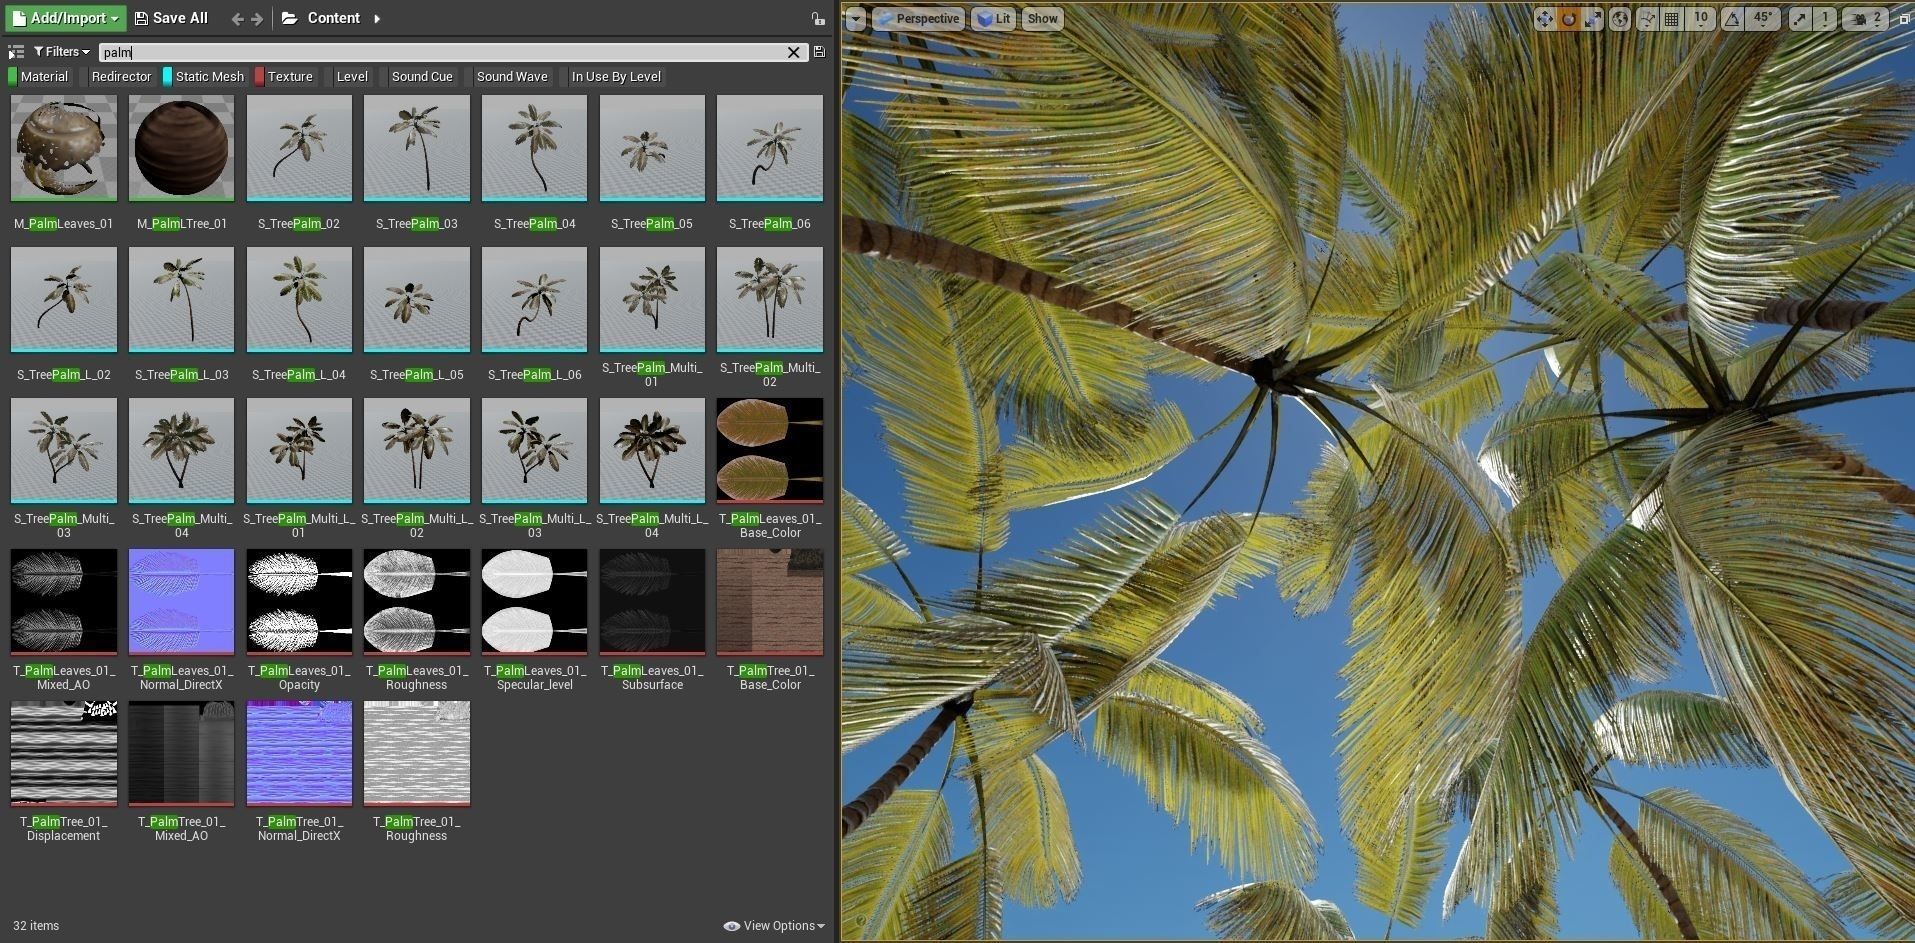Select the T_PalmTree_01_Base_Color texture
This screenshot has width=1915, height=943.
tap(770, 601)
